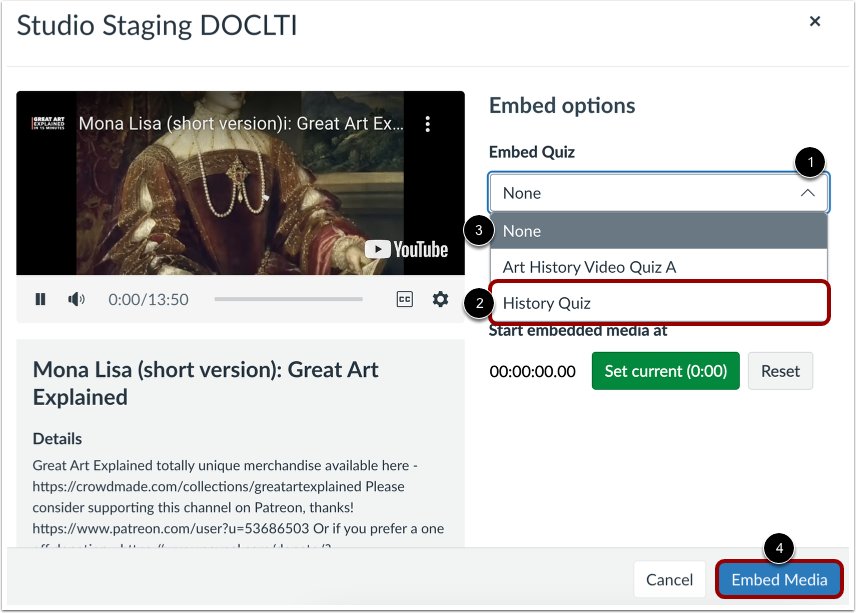
Task: Click the YouTube logo on video
Action: click(407, 249)
